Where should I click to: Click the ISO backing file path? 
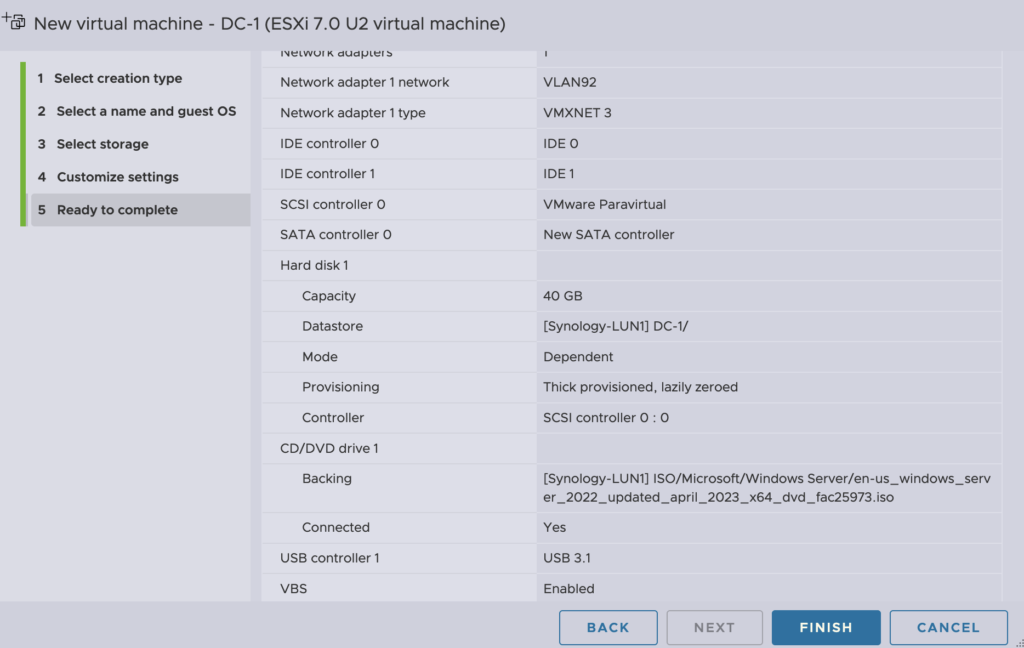[766, 488]
